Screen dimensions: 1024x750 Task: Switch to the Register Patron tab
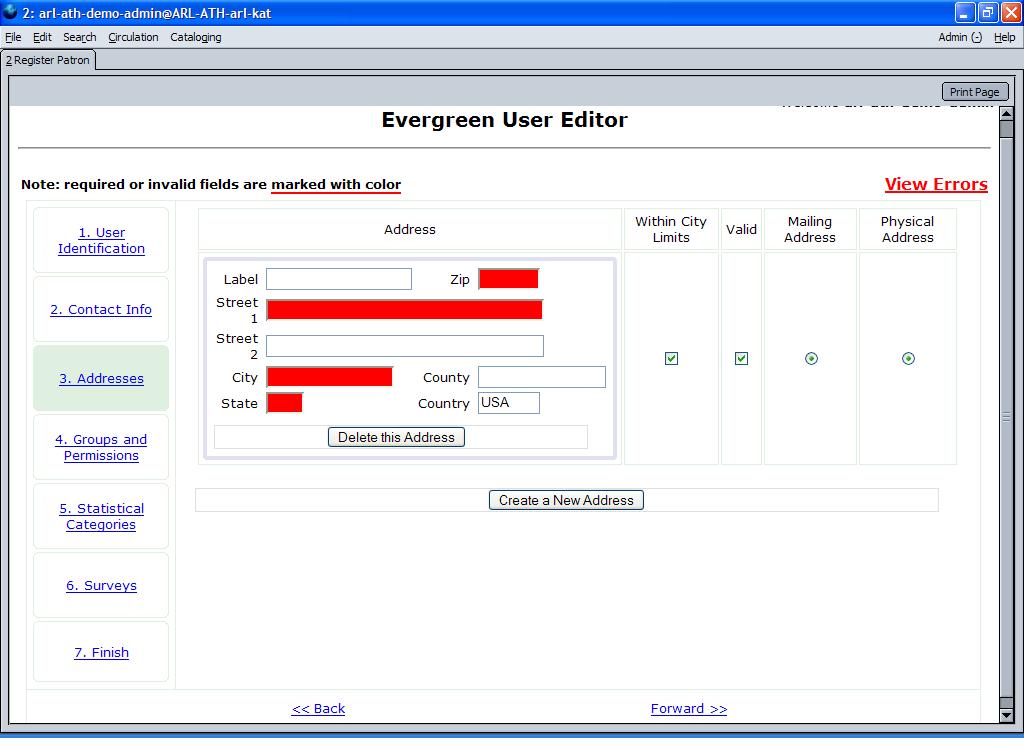48,60
